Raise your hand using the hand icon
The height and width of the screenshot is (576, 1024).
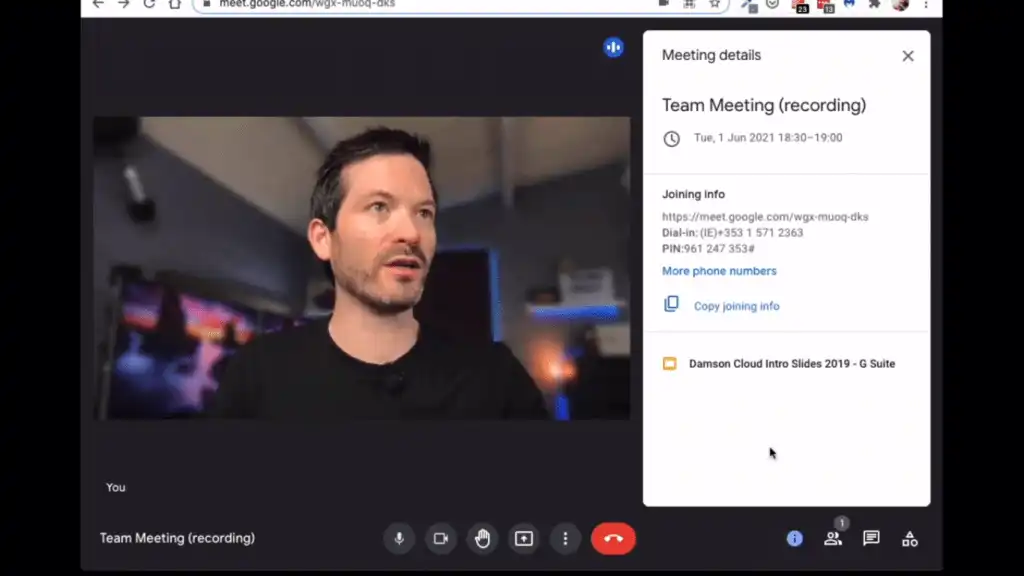tap(483, 539)
